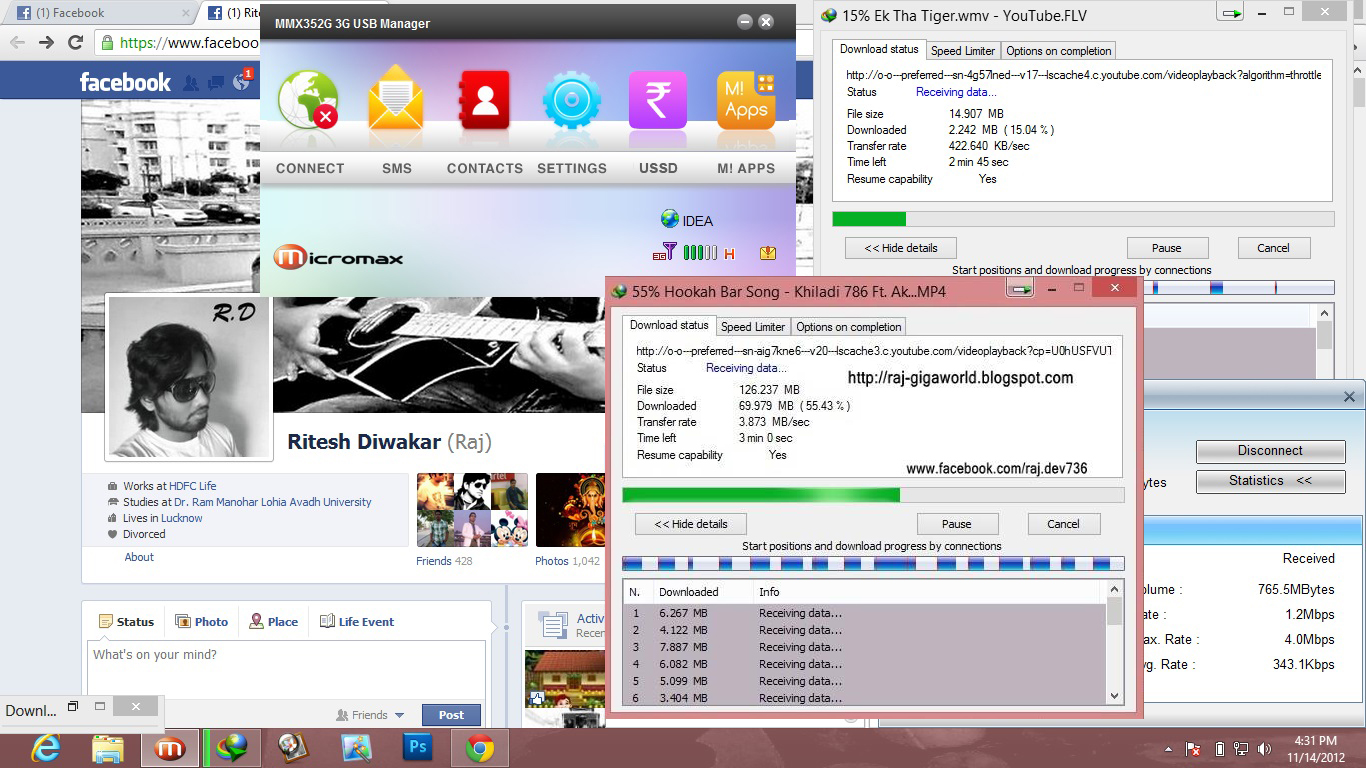
Task: Open the About link on profile
Action: pyautogui.click(x=139, y=557)
